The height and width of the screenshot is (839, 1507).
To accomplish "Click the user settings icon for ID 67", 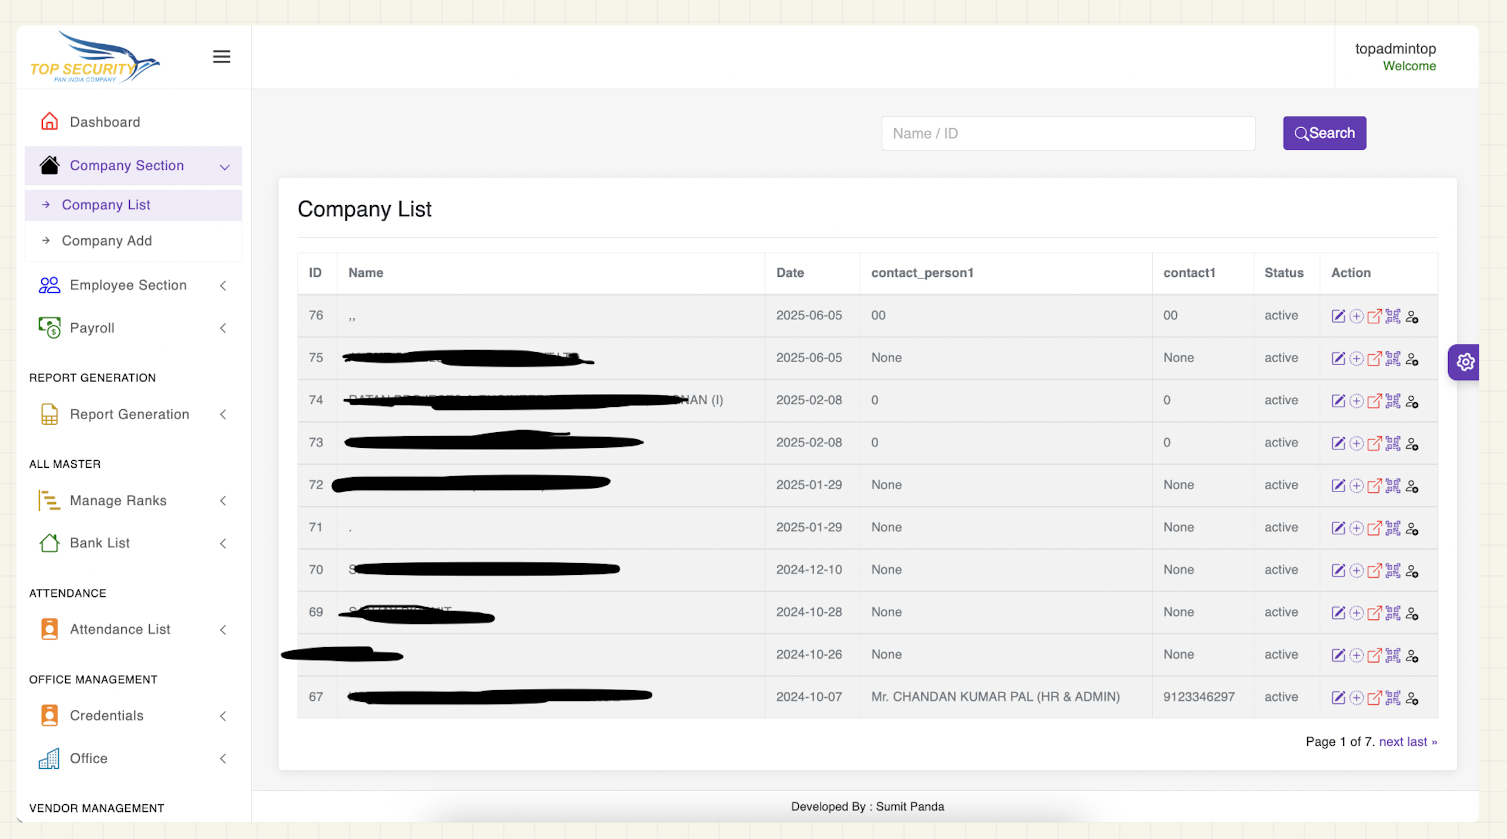I will (1412, 698).
